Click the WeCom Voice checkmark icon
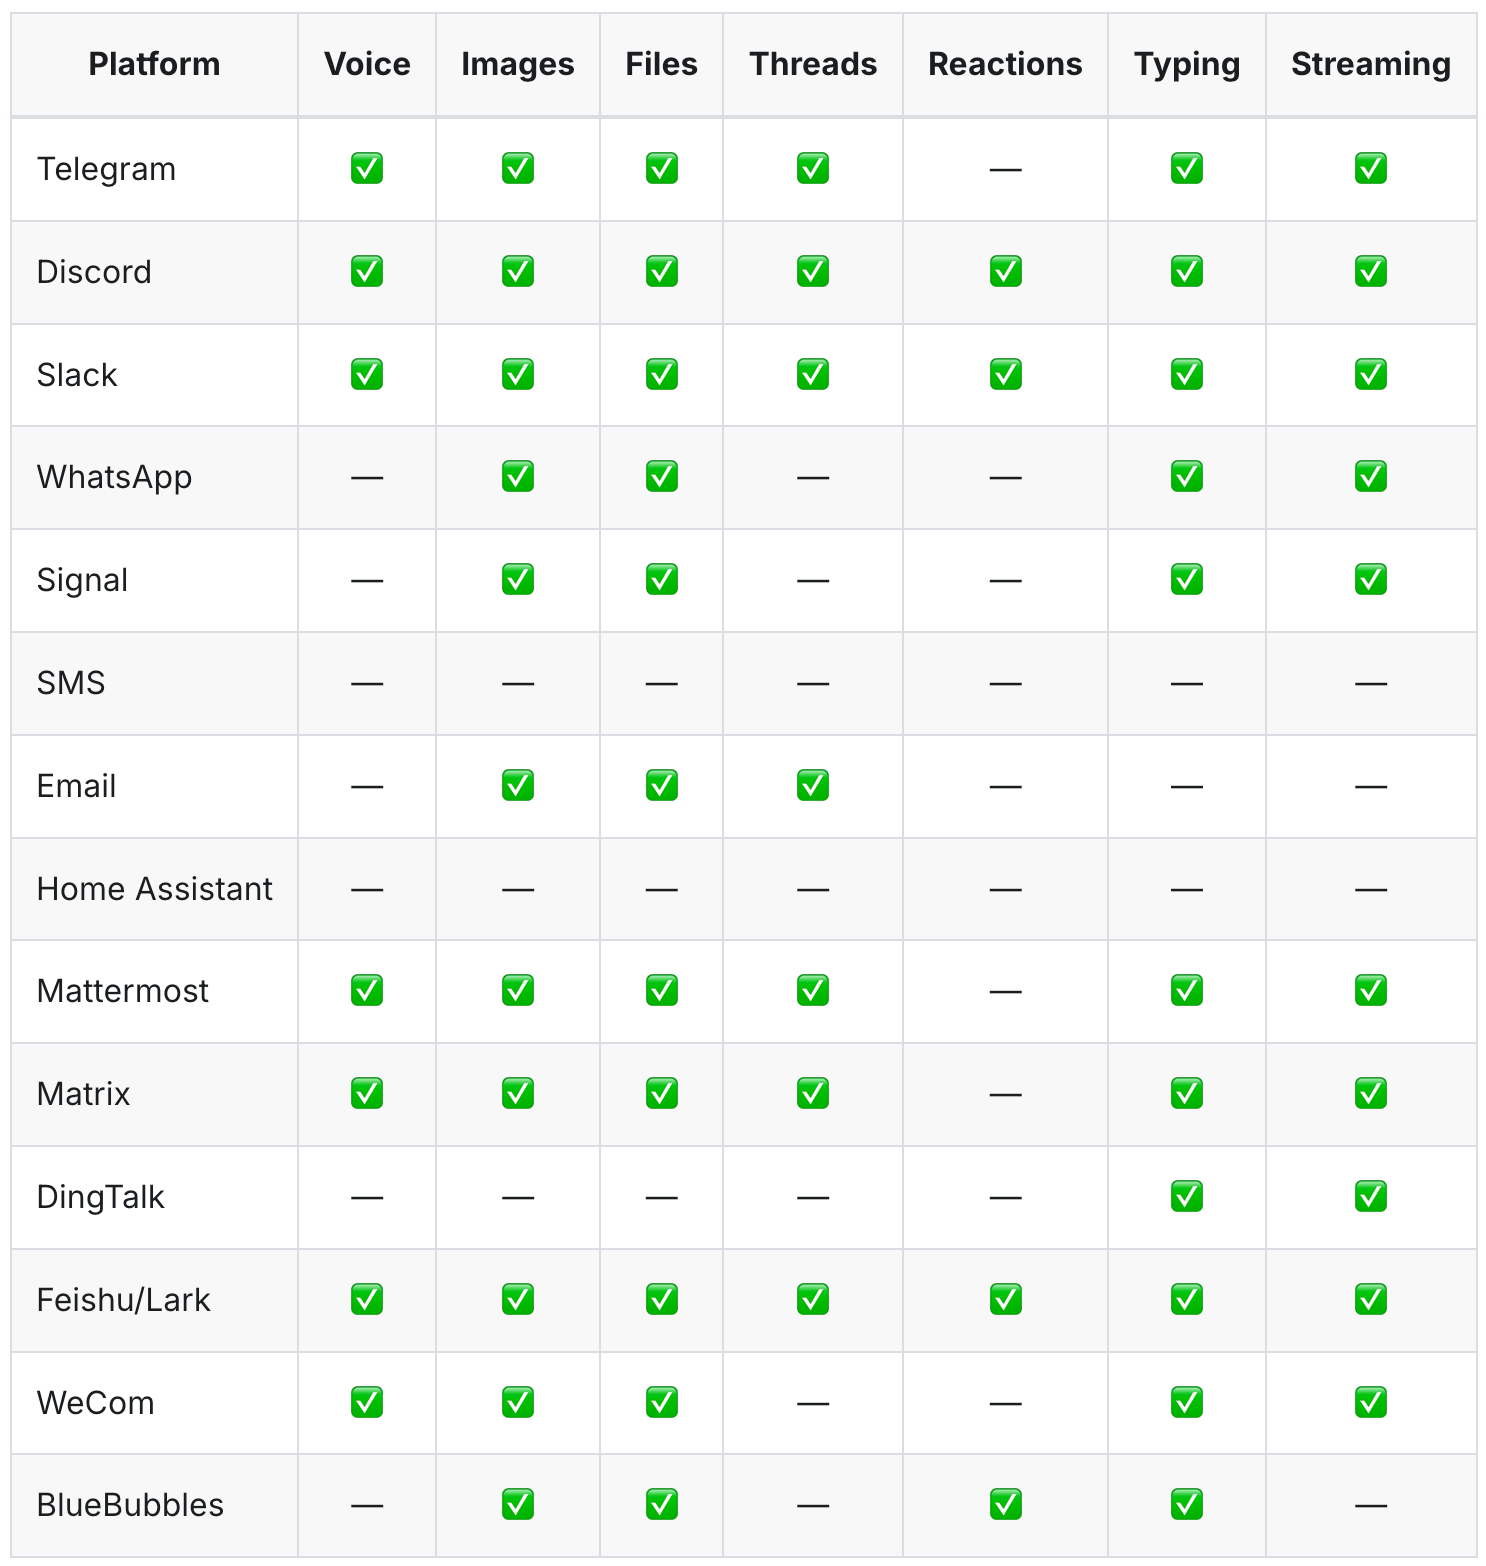1486x1566 pixels. pyautogui.click(x=367, y=1402)
